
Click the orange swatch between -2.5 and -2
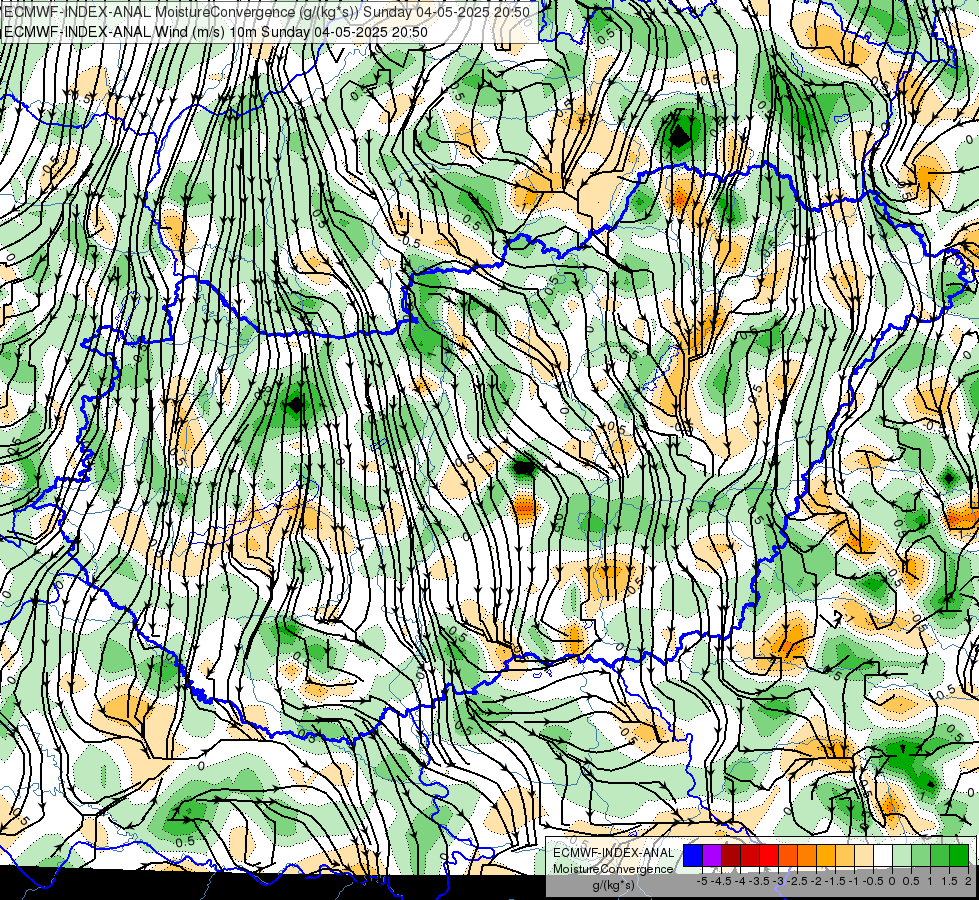[x=807, y=855]
